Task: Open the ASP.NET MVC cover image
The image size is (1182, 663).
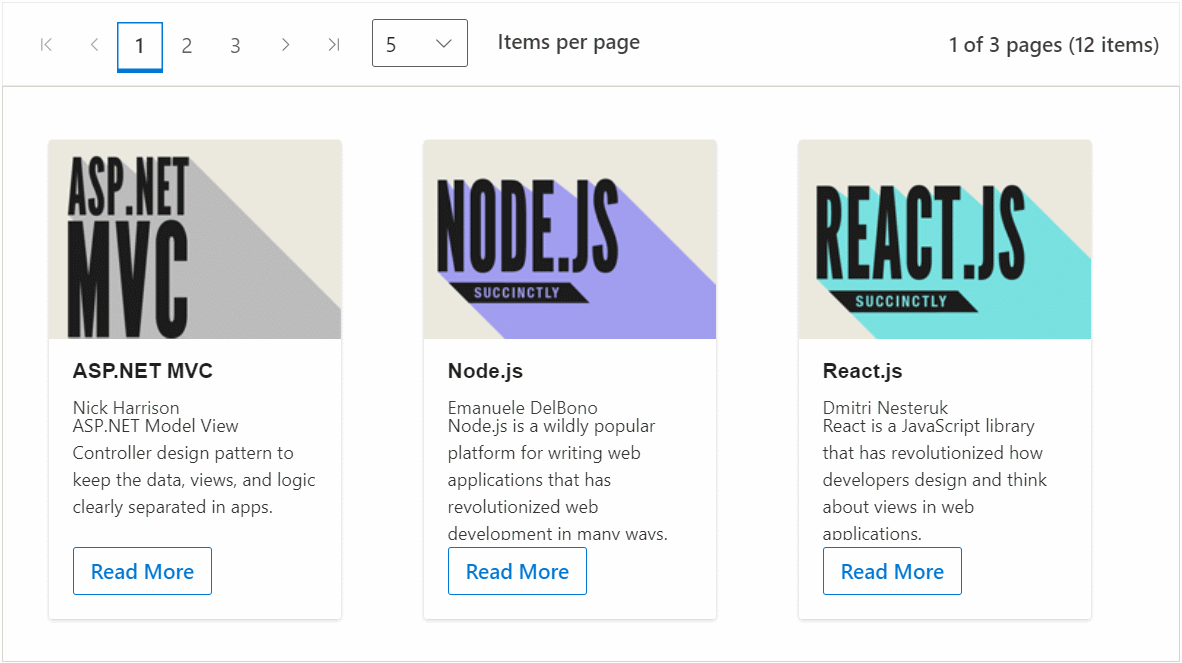Action: pyautogui.click(x=195, y=240)
